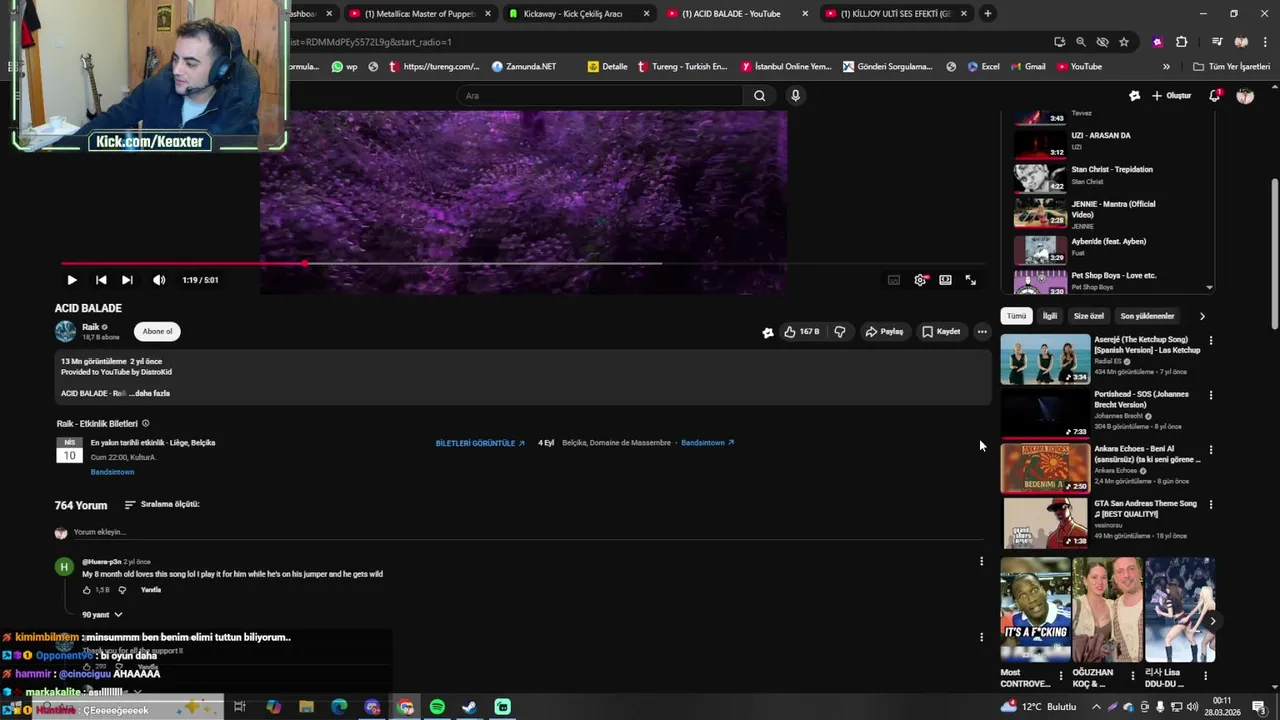Open options menu for the Huera-p3n comment

pos(981,562)
